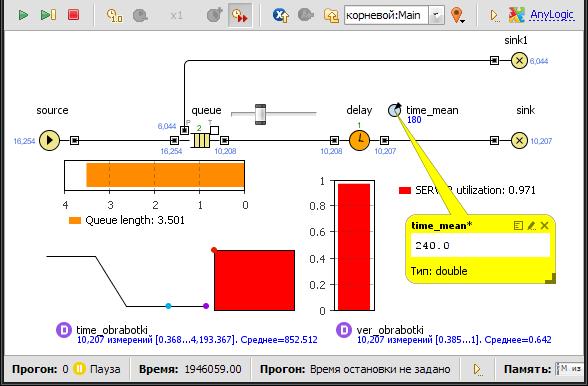Click the time_mean parameter icon
Screen dimensions: 588x386
point(394,110)
